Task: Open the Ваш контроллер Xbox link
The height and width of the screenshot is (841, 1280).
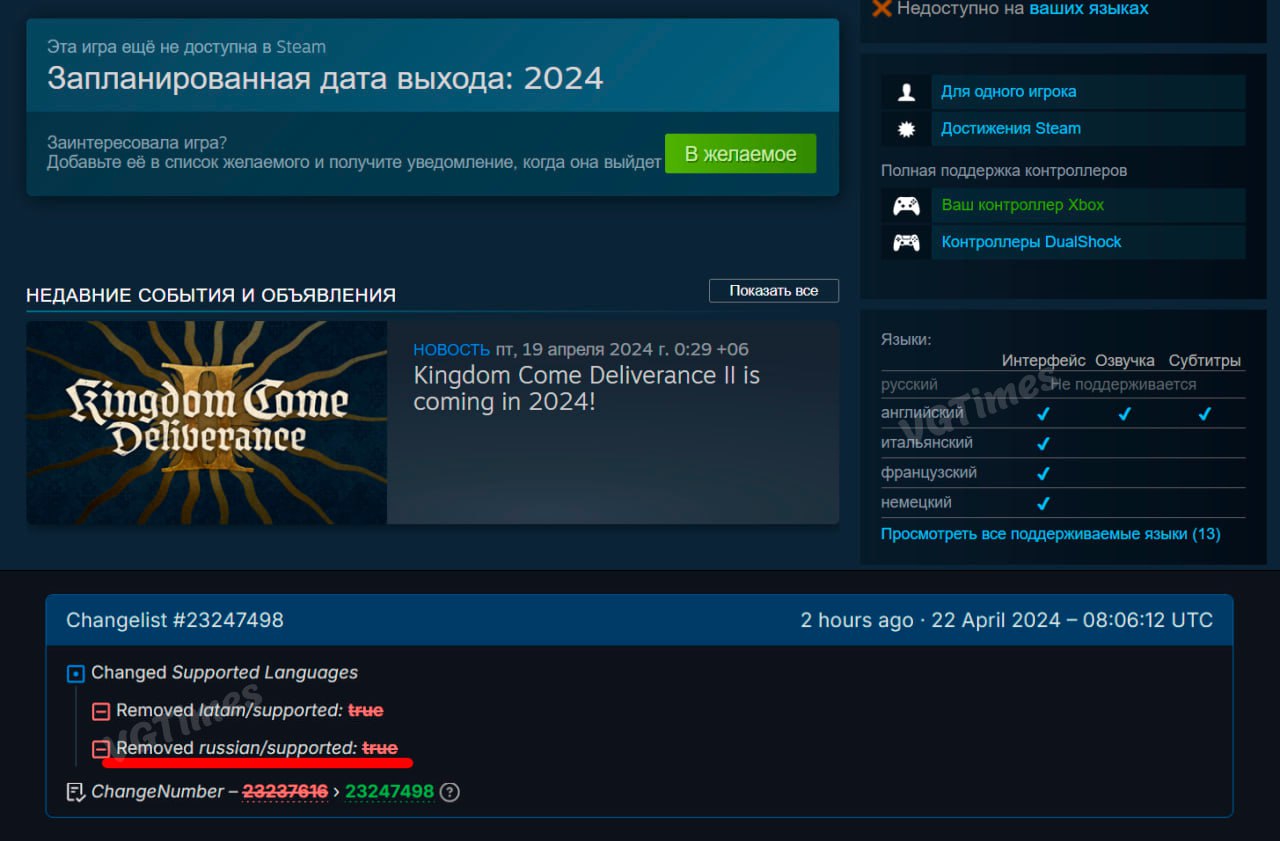Action: pos(1022,205)
